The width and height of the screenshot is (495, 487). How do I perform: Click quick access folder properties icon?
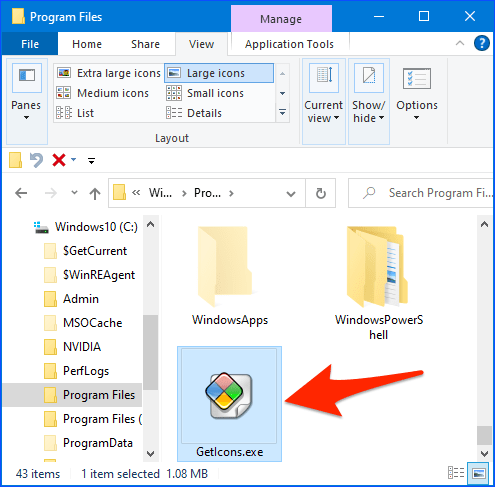15,160
